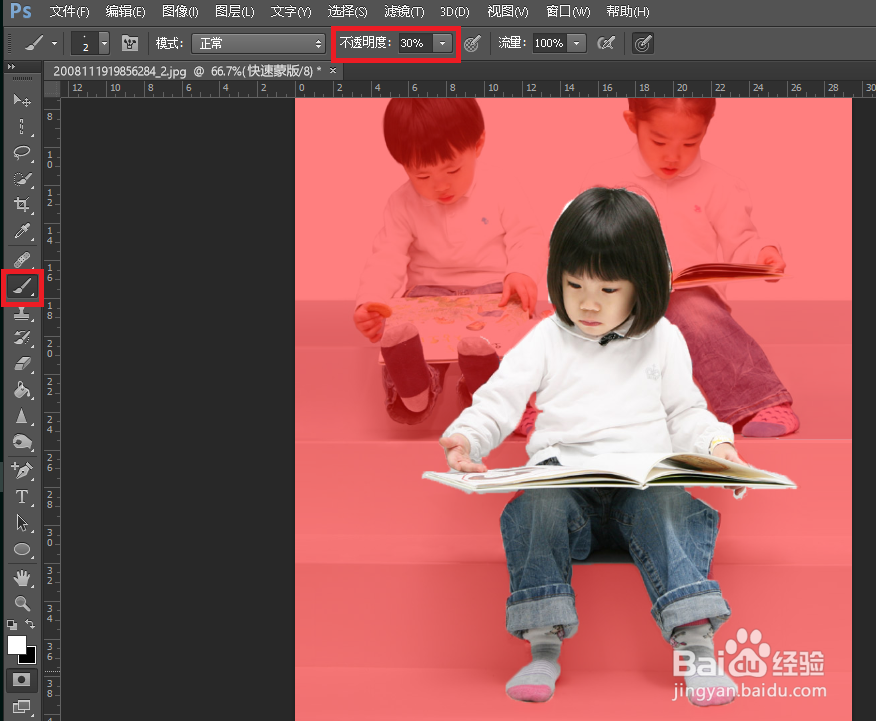This screenshot has height=721, width=876.
Task: Open blend mode dropdown showing 正常
Action: pos(258,43)
